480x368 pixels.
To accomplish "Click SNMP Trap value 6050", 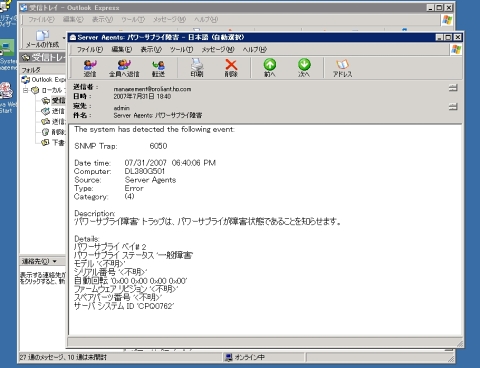I will coord(158,146).
